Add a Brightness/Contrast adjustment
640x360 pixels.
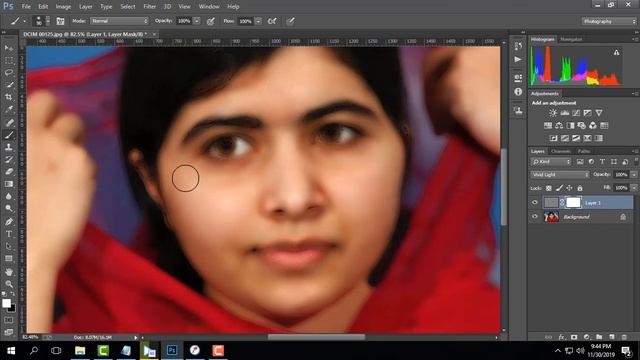[x=553, y=113]
